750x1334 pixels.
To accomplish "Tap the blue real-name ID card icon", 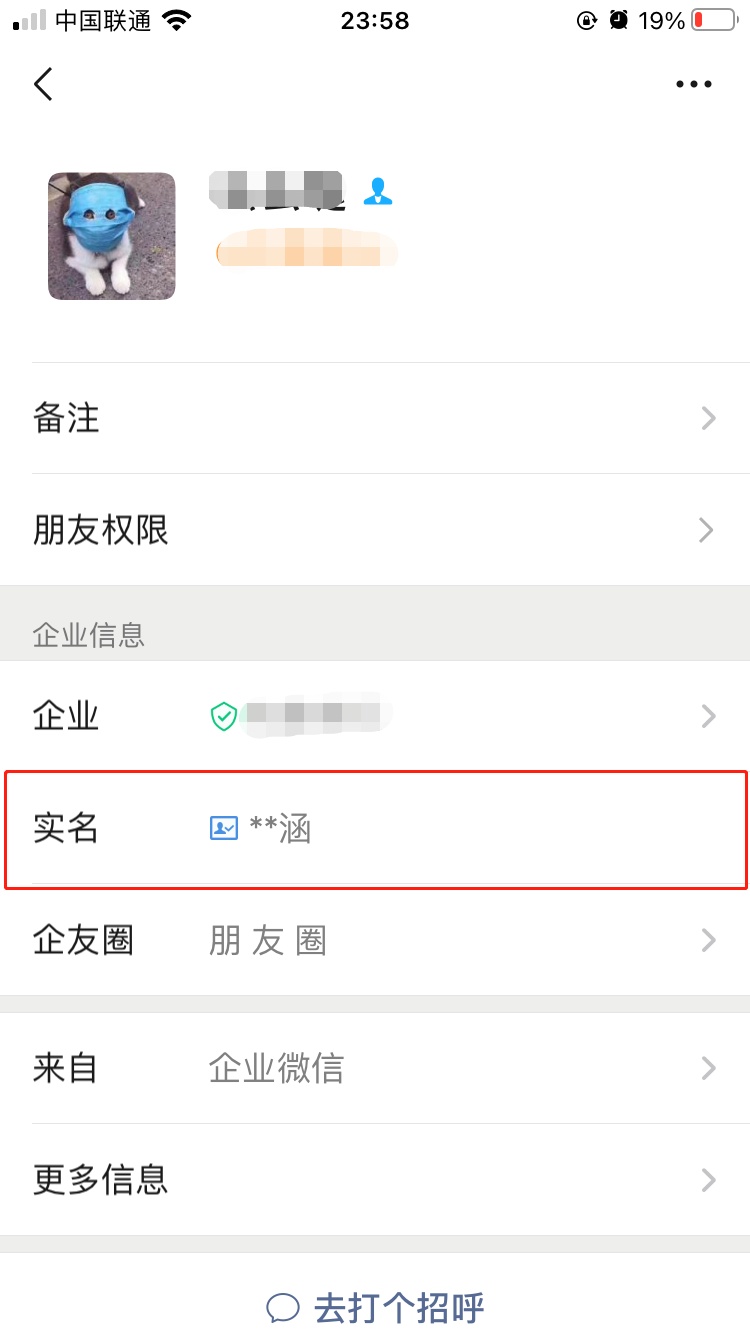I will pyautogui.click(x=224, y=828).
